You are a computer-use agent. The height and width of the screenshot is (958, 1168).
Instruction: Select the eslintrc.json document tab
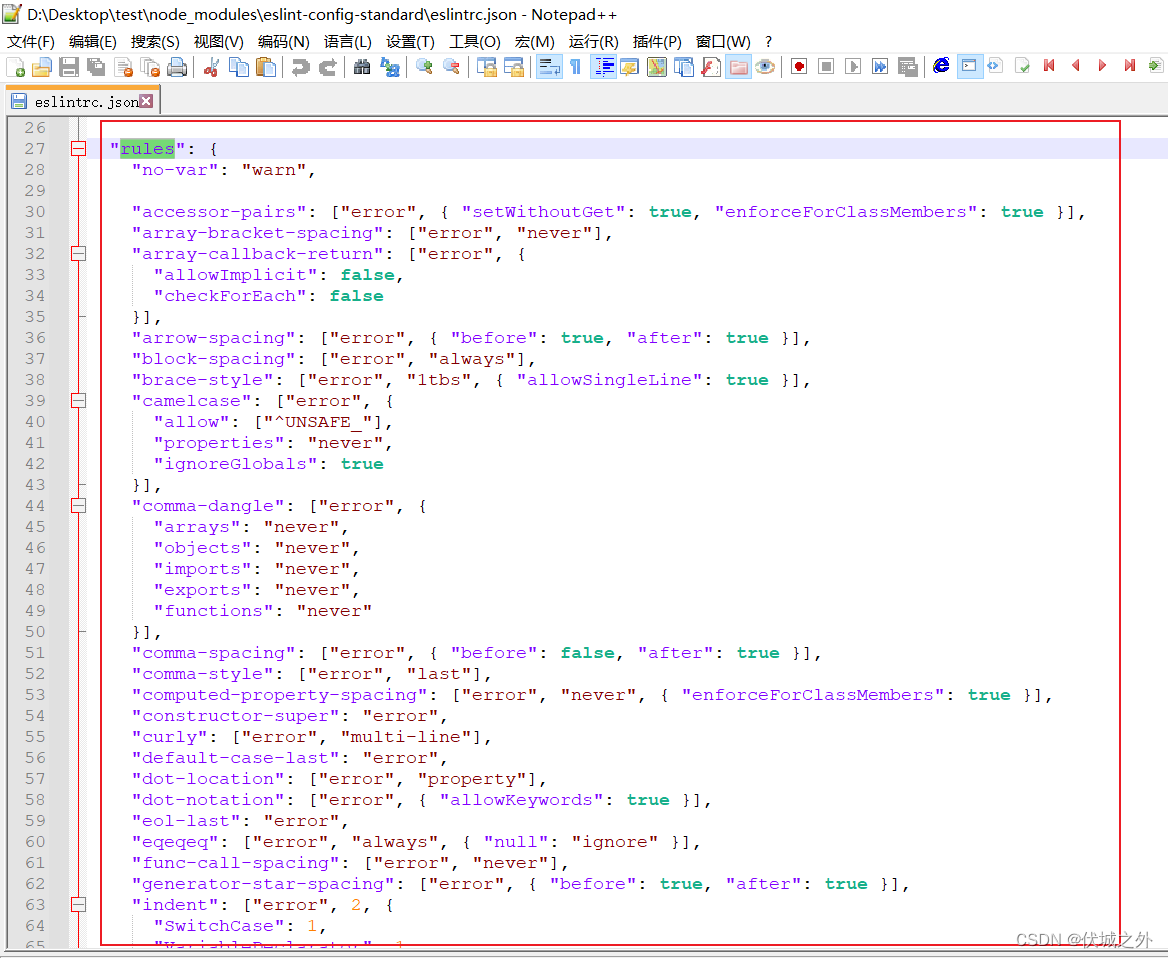[x=85, y=101]
